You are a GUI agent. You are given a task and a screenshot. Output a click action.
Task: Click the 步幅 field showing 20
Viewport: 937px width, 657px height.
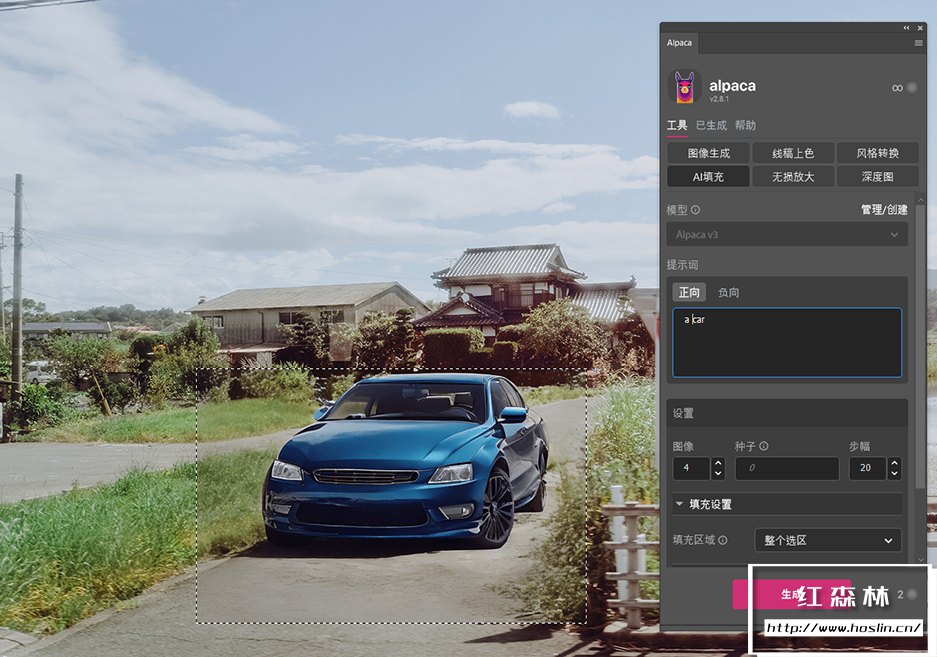click(x=868, y=468)
